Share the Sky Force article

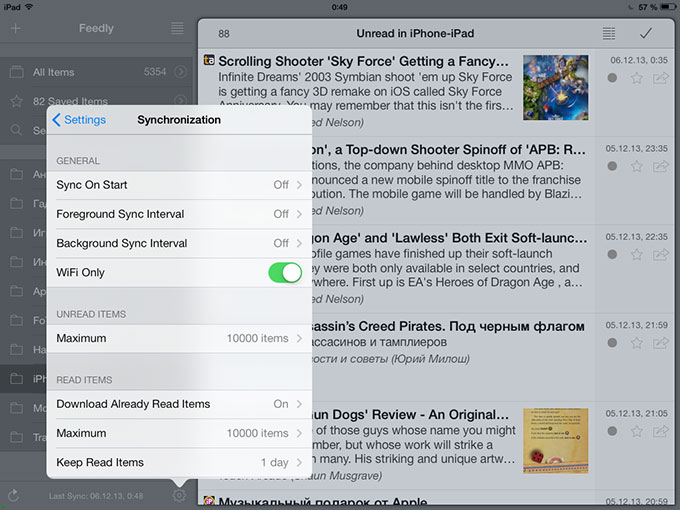point(660,78)
